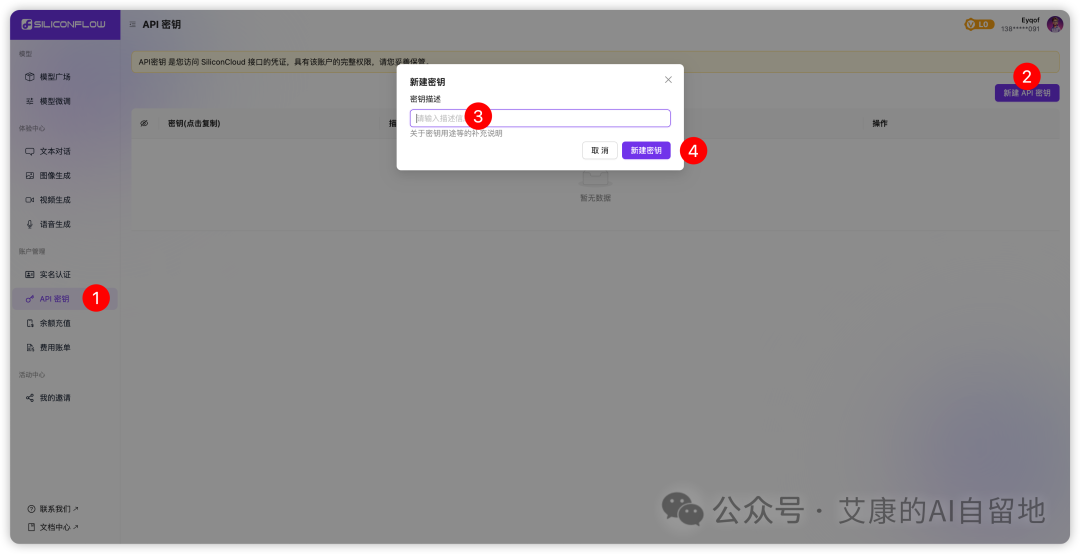Click the 我的邀请 share icon

[x=30, y=398]
